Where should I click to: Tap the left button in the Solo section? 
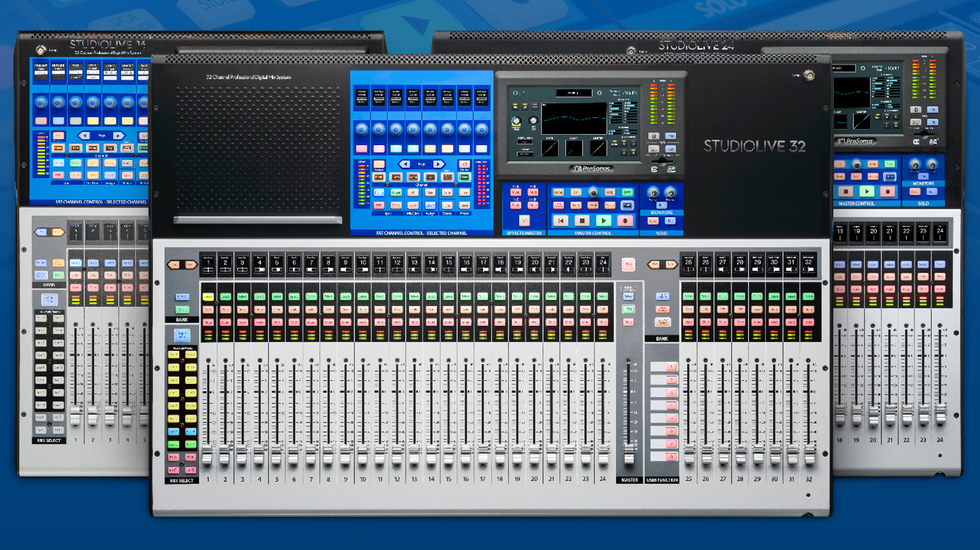click(653, 221)
